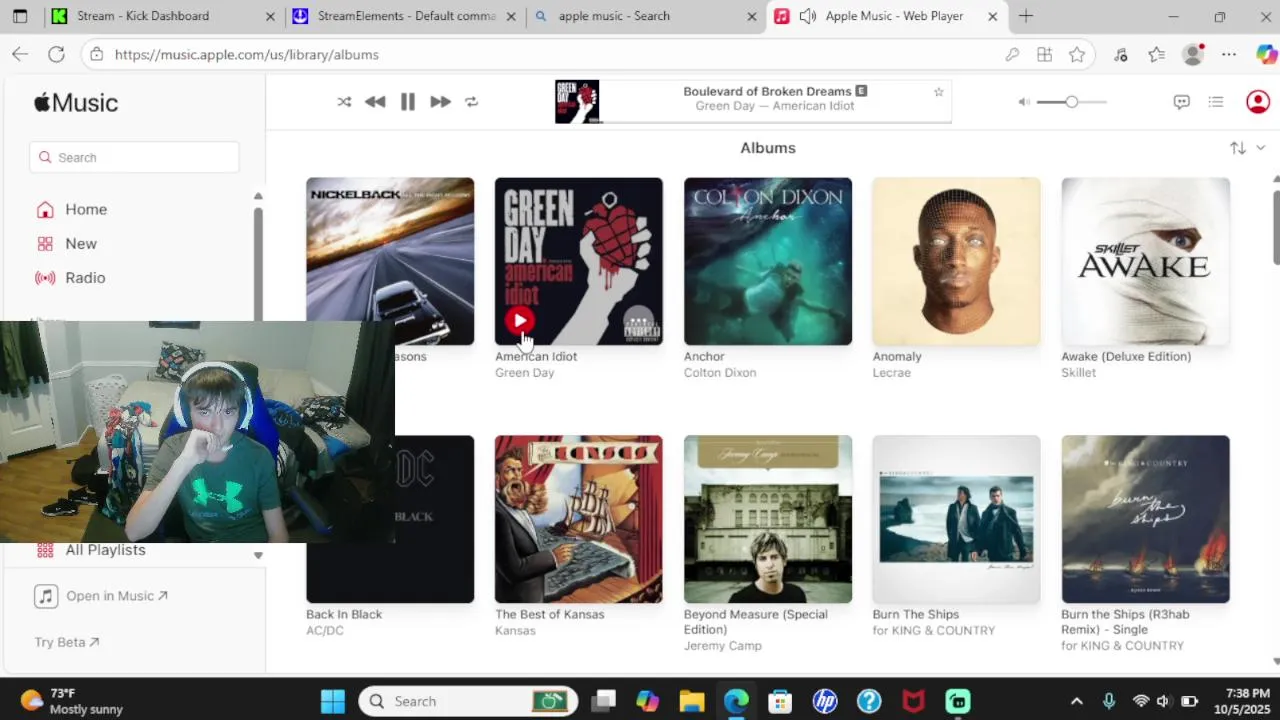Open Edge settings and more menu
Screen dimensions: 1280x720
pos(1229,55)
